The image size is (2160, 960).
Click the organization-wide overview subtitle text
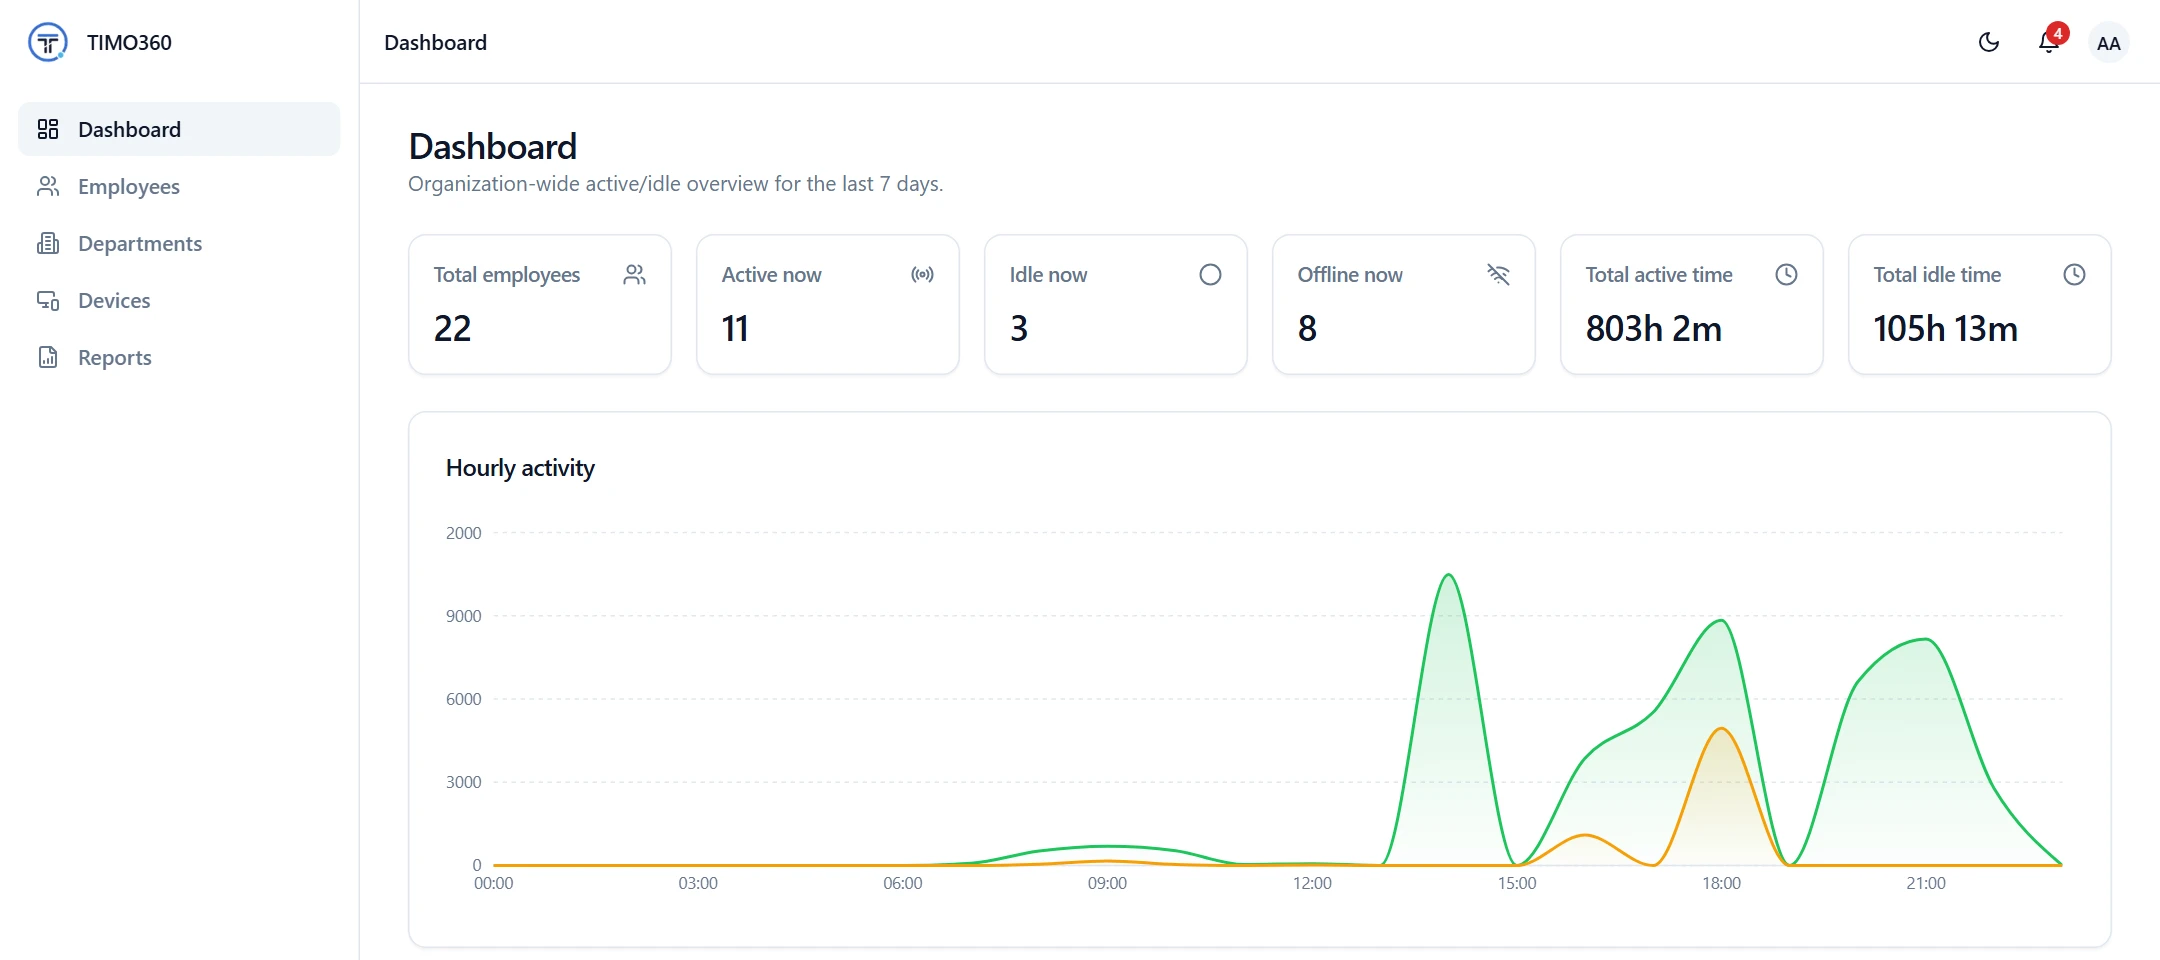coord(676,184)
